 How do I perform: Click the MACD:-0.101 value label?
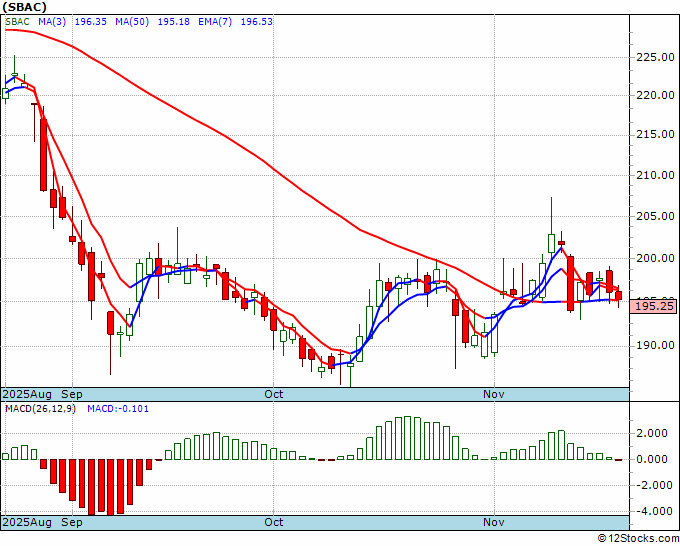click(x=118, y=409)
